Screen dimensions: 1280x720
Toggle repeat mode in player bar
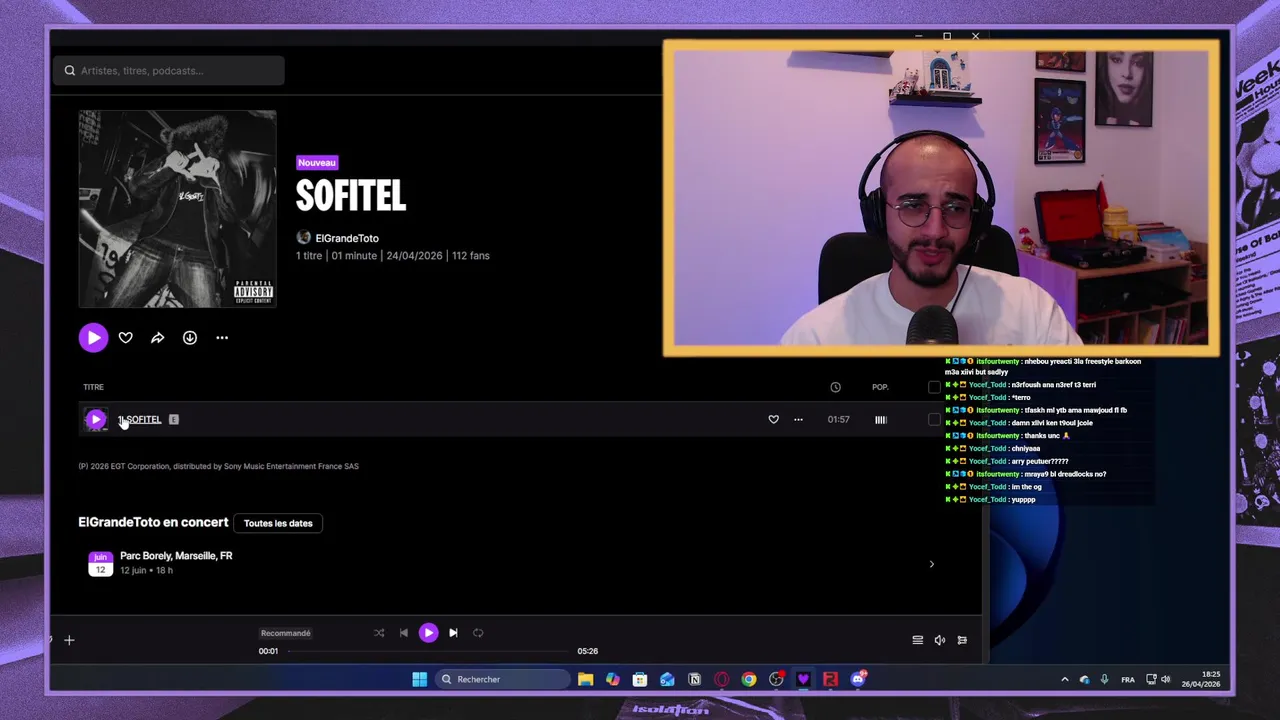click(478, 633)
